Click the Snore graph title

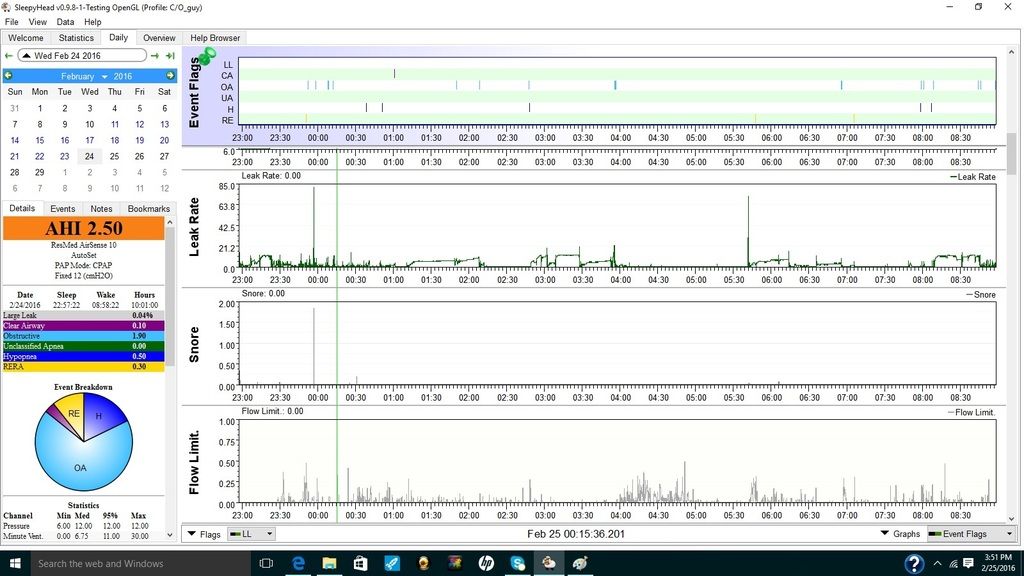(x=193, y=344)
